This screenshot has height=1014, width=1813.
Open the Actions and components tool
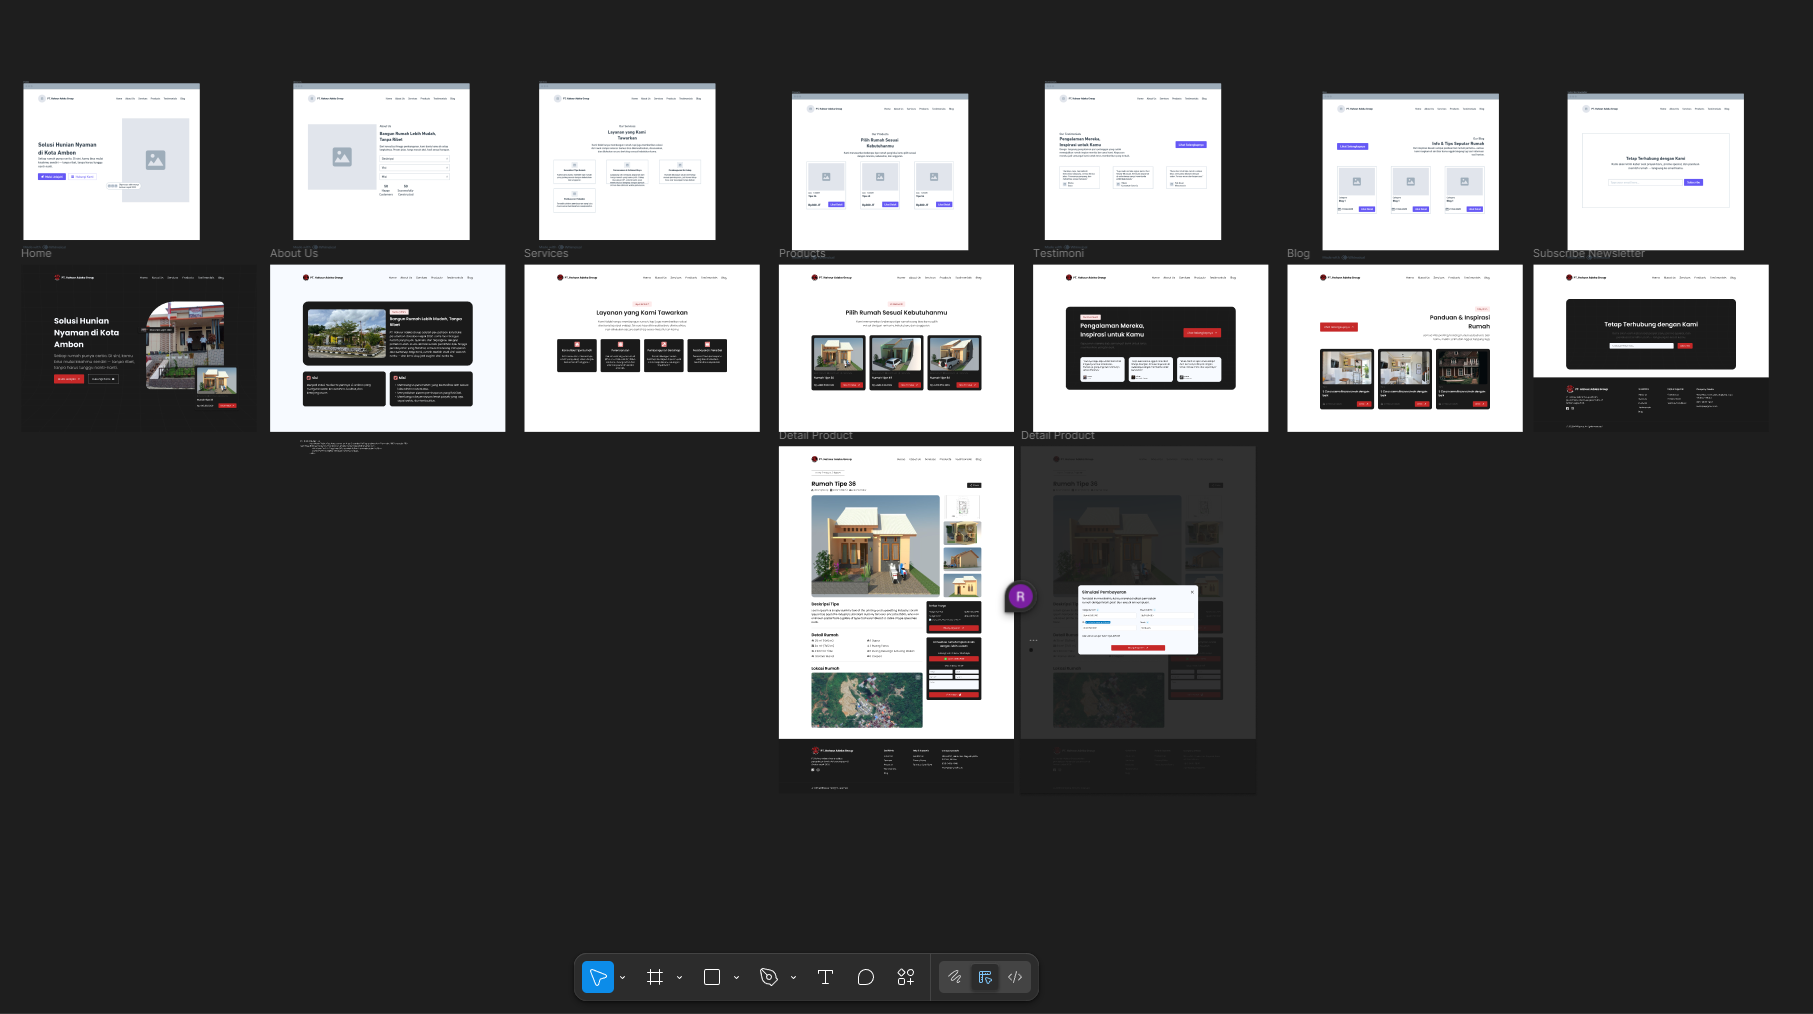pyautogui.click(x=906, y=977)
